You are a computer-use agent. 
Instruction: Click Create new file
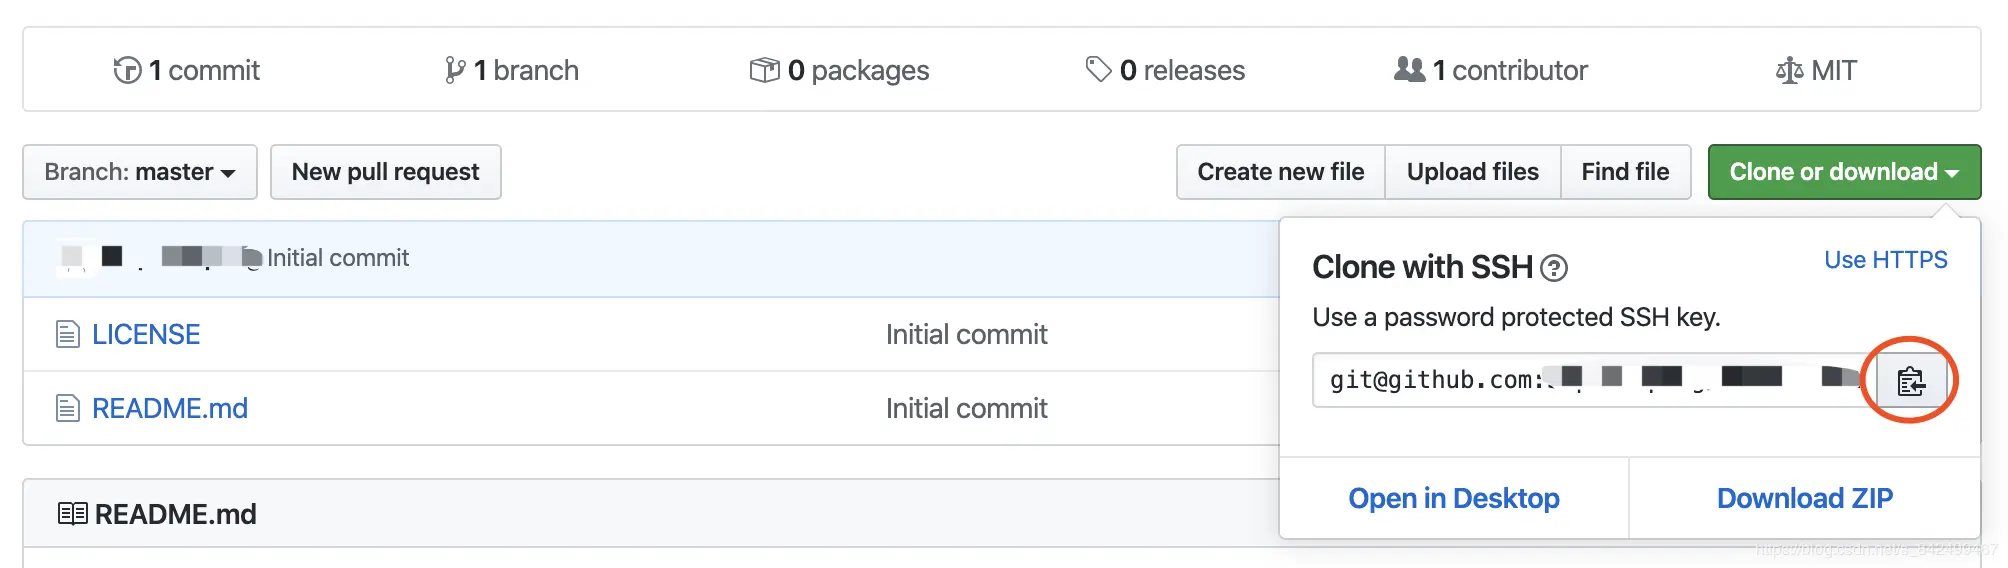(1280, 172)
